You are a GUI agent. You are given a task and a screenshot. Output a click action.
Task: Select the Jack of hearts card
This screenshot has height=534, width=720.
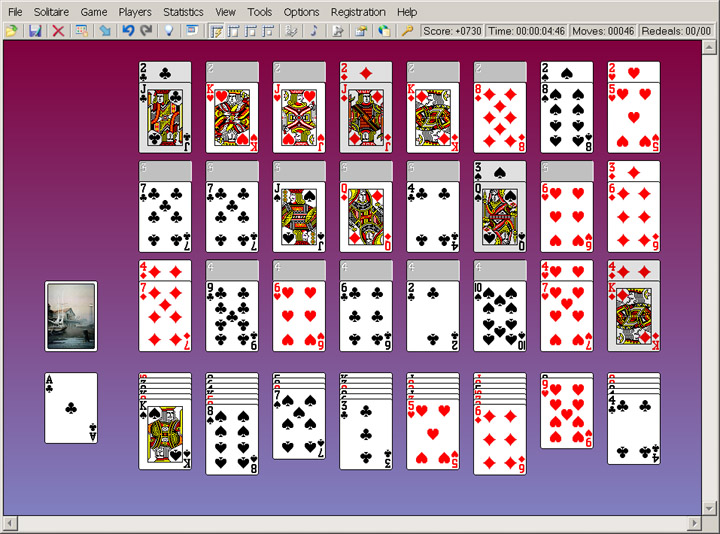click(x=299, y=118)
